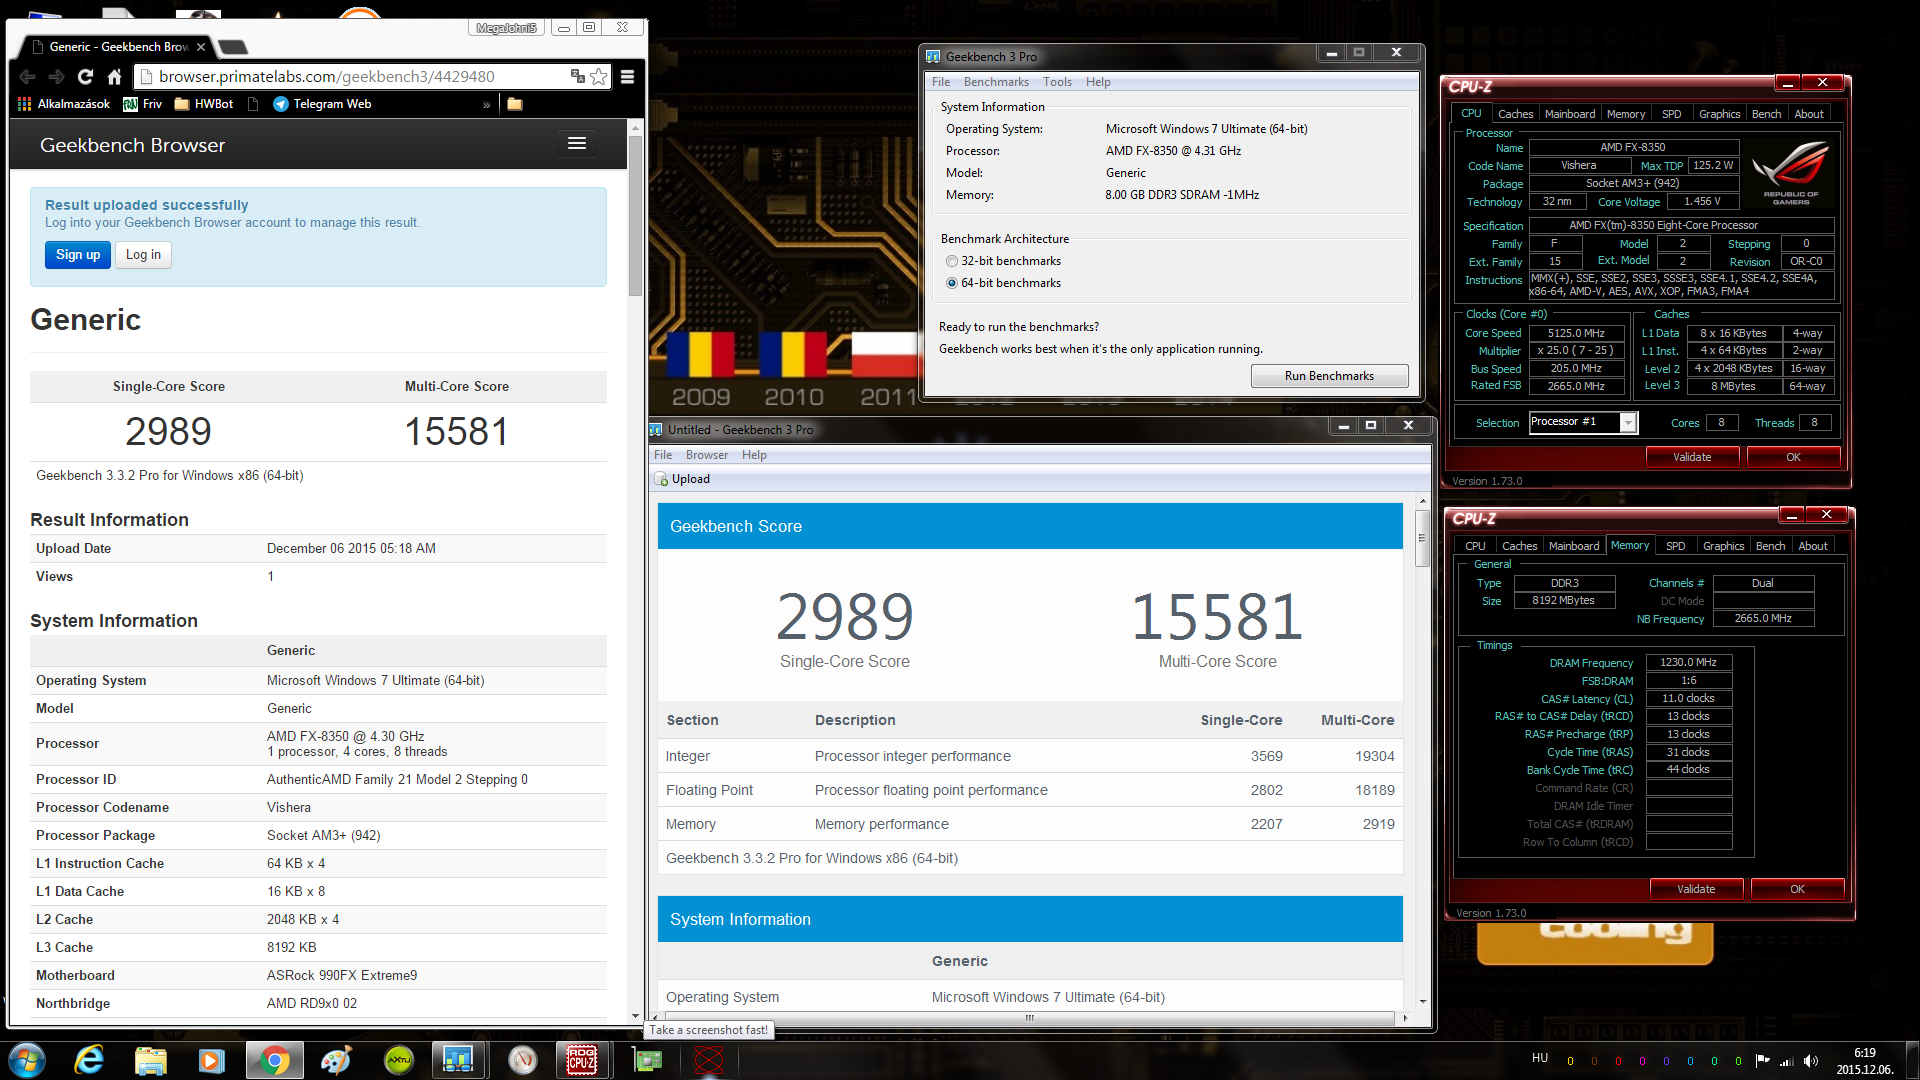Go to Chrome home page icon
The height and width of the screenshot is (1080, 1920).
click(114, 77)
